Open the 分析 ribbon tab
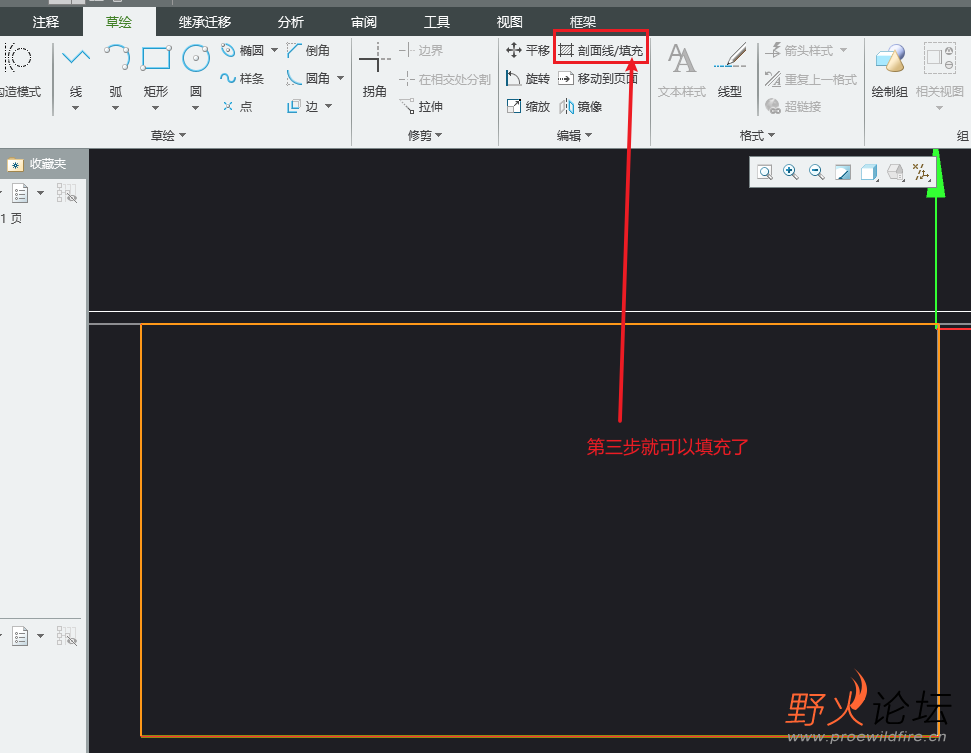 click(x=290, y=22)
